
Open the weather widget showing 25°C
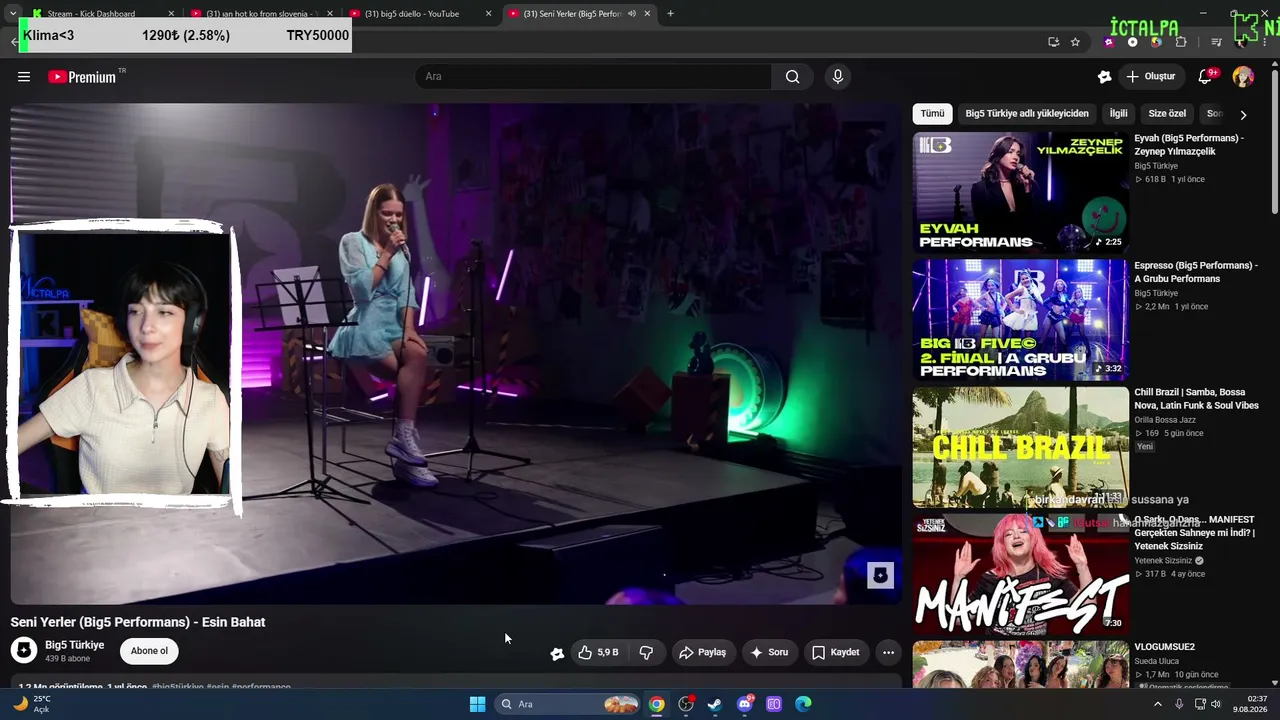(30, 704)
